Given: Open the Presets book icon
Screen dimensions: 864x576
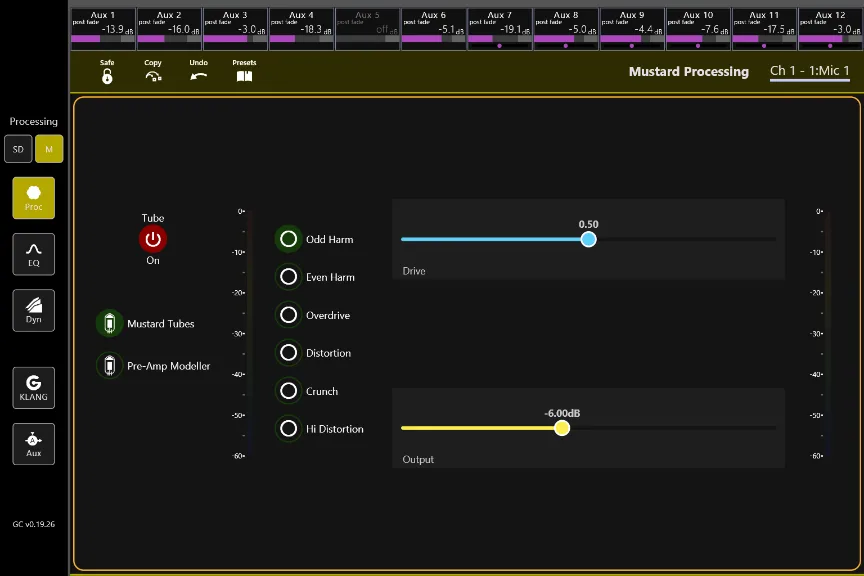Looking at the screenshot, I should 244,76.
